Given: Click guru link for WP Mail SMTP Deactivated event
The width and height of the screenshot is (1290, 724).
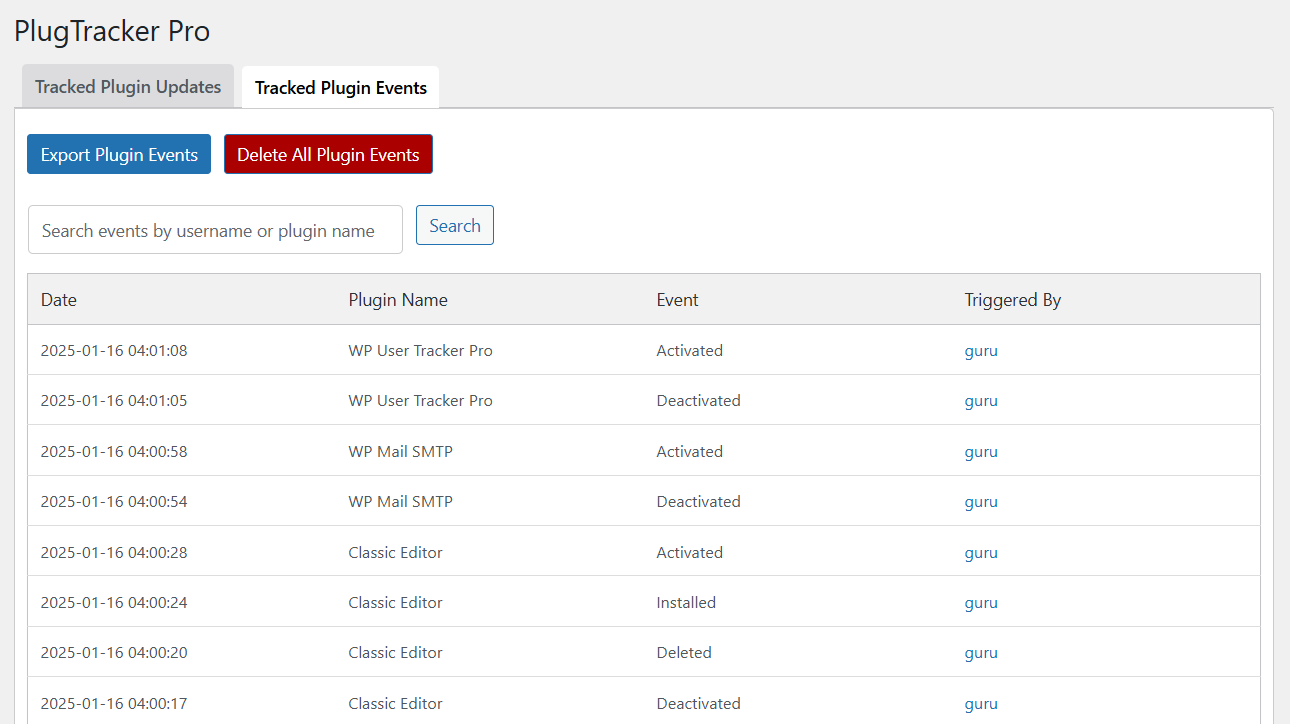Looking at the screenshot, I should 981,502.
